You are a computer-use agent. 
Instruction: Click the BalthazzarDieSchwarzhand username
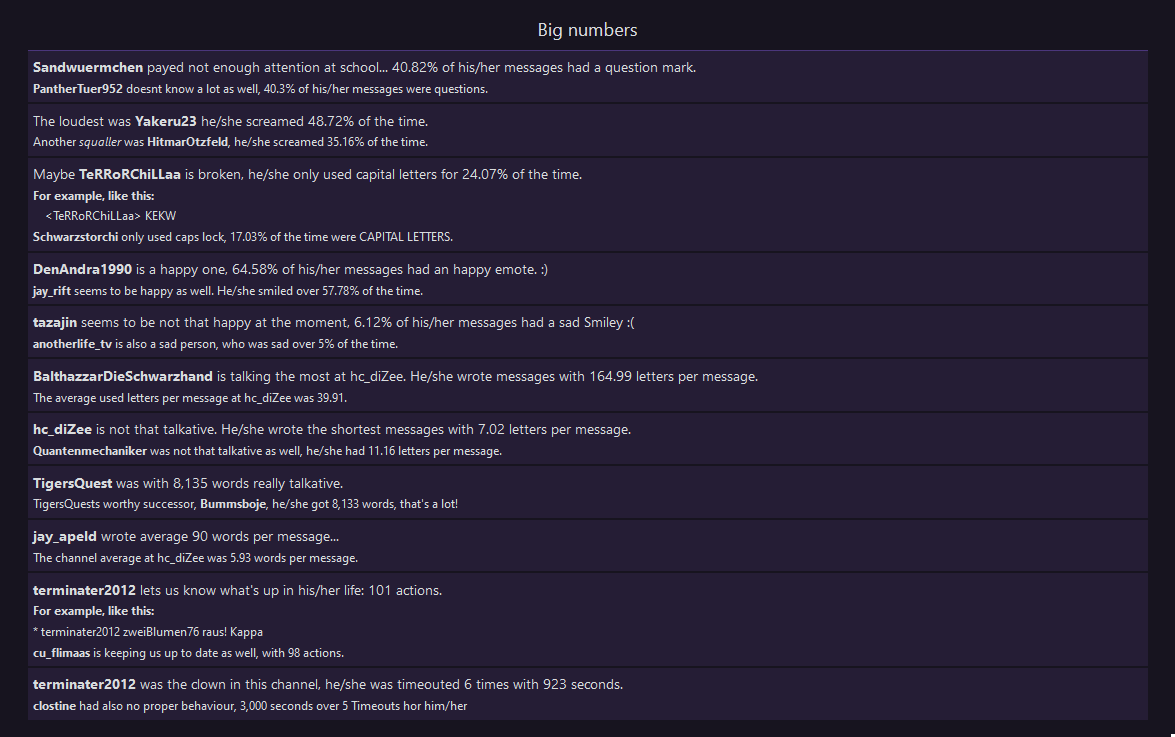pos(123,377)
